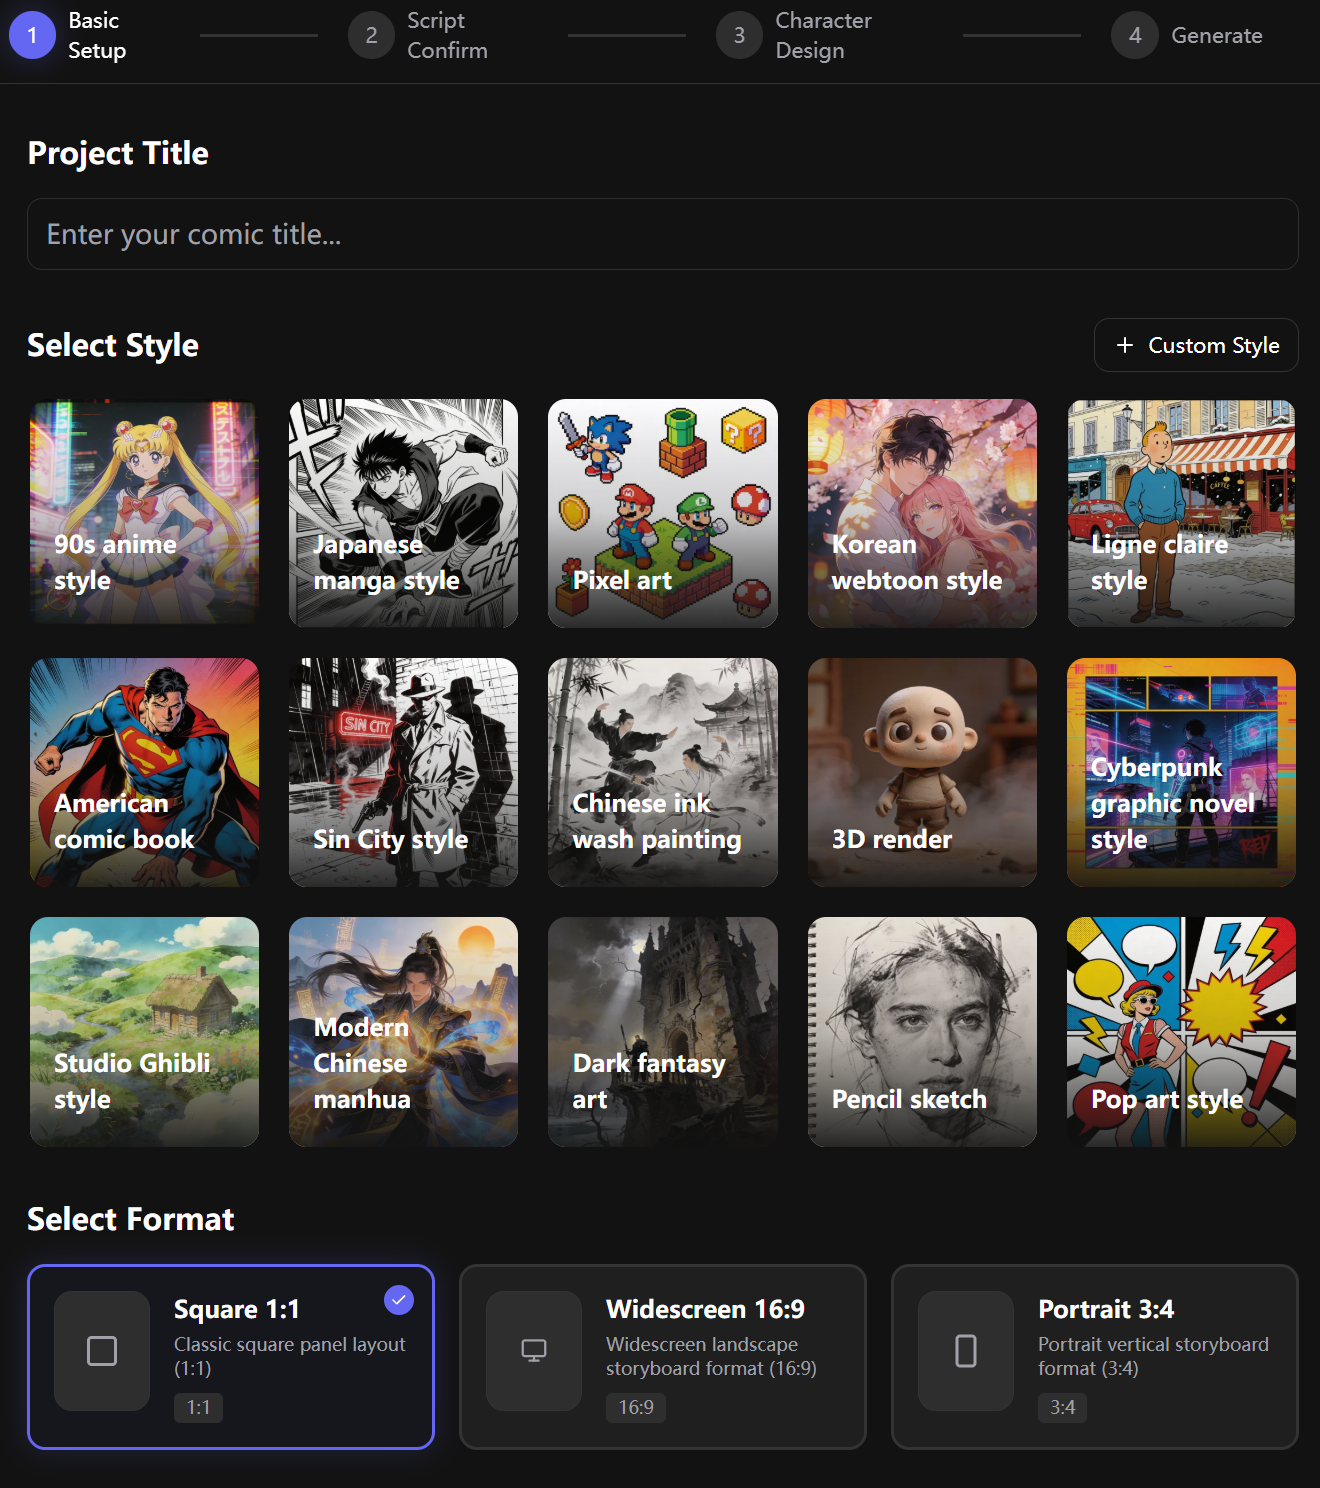Viewport: 1320px width, 1488px height.
Task: Click the step 4 Generate circle
Action: pyautogui.click(x=1134, y=35)
